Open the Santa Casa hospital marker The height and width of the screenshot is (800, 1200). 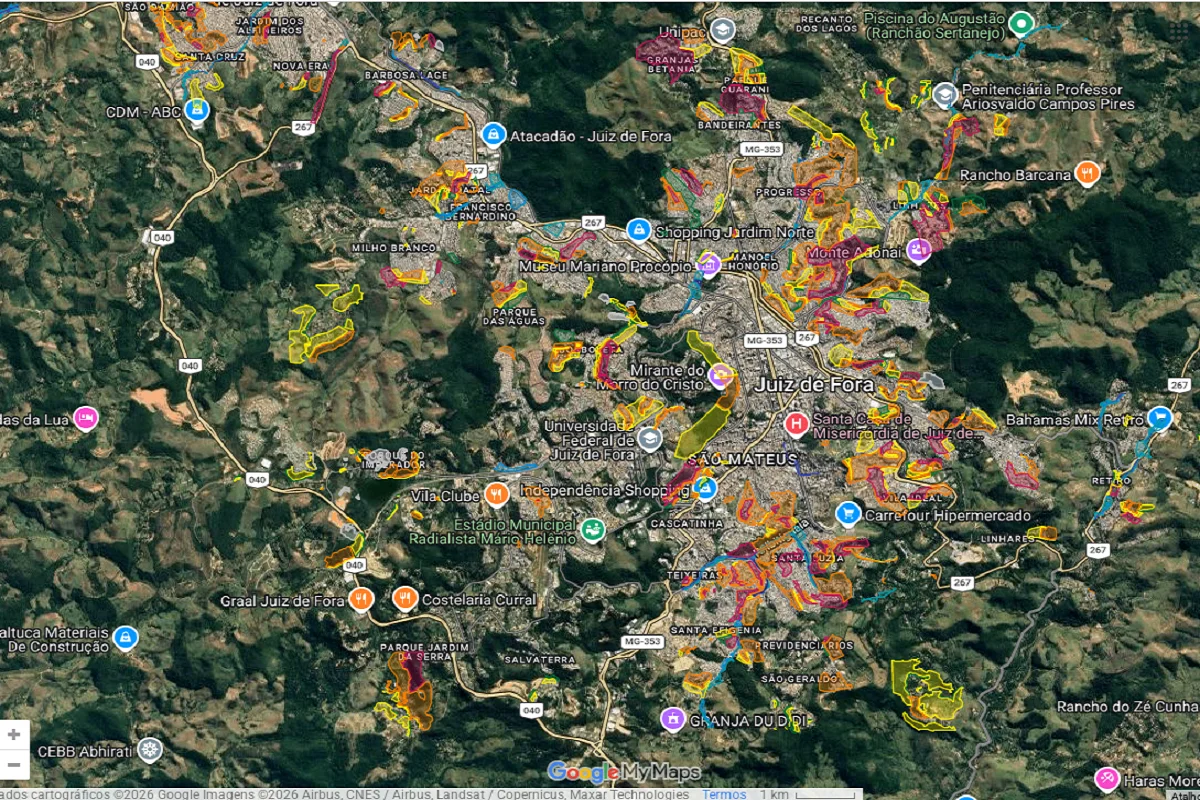click(x=796, y=424)
